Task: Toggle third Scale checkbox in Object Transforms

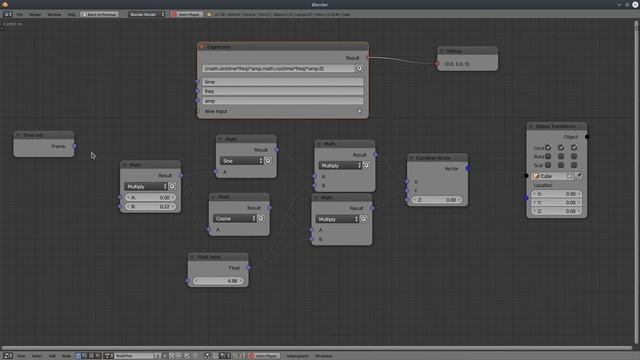Action: point(574,165)
